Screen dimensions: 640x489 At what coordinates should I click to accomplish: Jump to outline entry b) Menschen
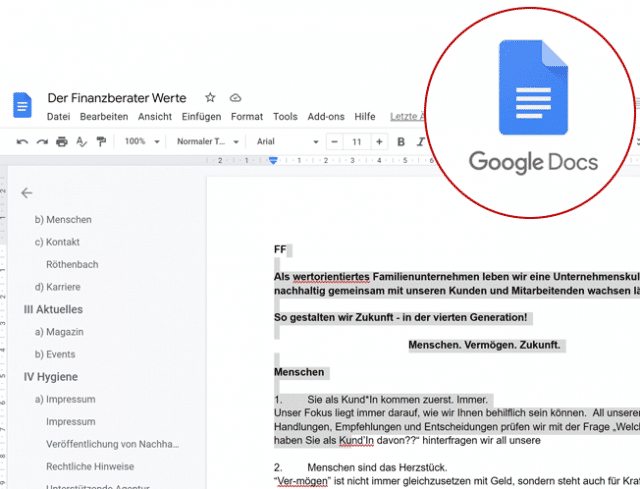pyautogui.click(x=63, y=220)
